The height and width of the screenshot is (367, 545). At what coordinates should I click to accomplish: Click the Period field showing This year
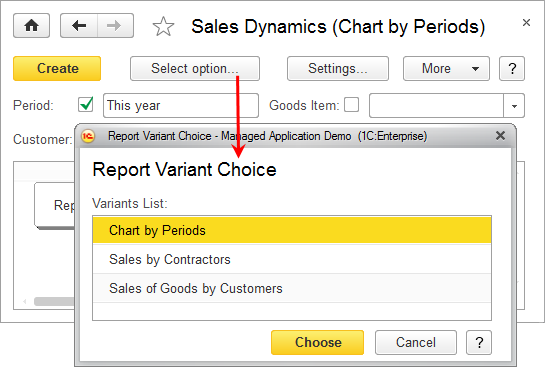coord(181,105)
